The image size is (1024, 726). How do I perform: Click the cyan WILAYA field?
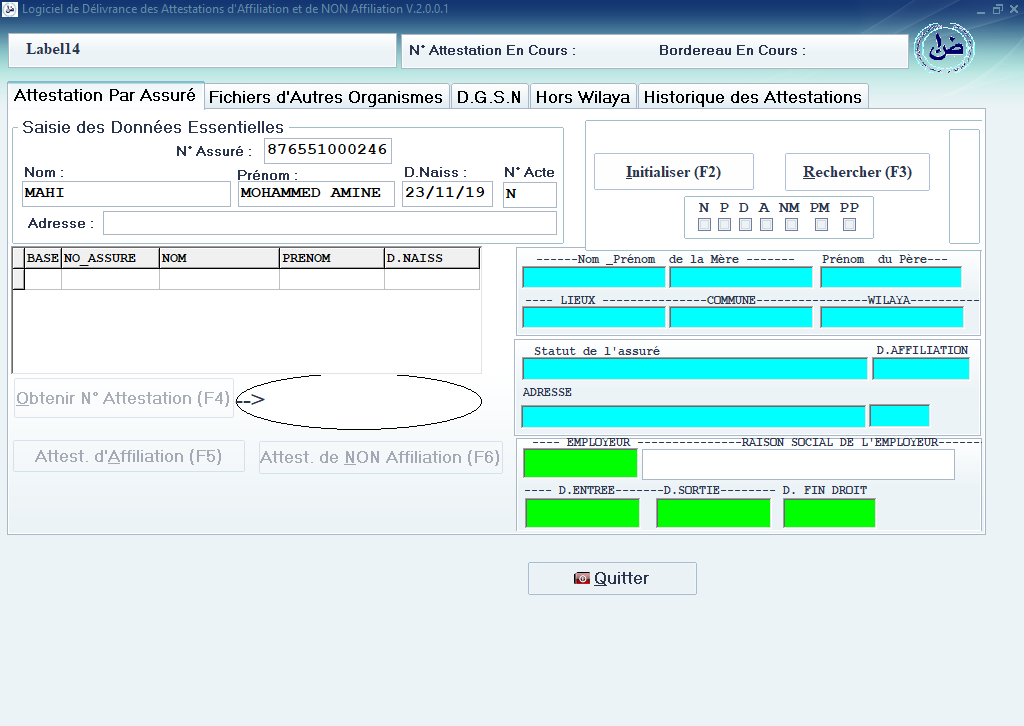tap(892, 317)
